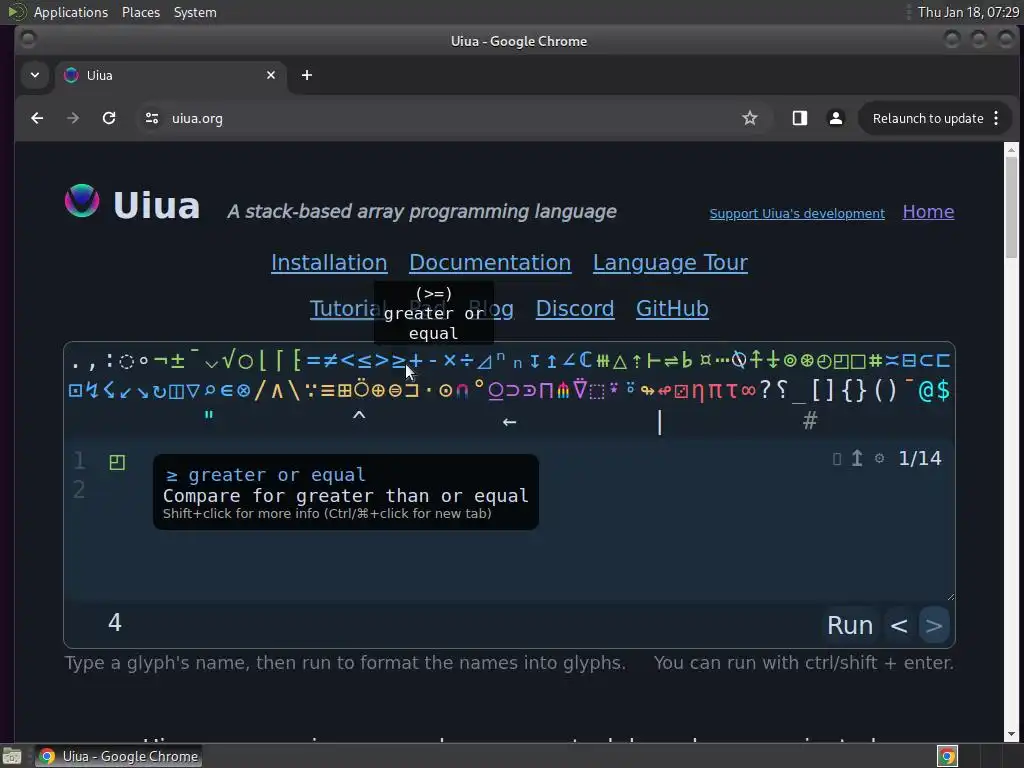Click the table ⊞ glyph
This screenshot has width=1024, height=768.
(x=344, y=391)
